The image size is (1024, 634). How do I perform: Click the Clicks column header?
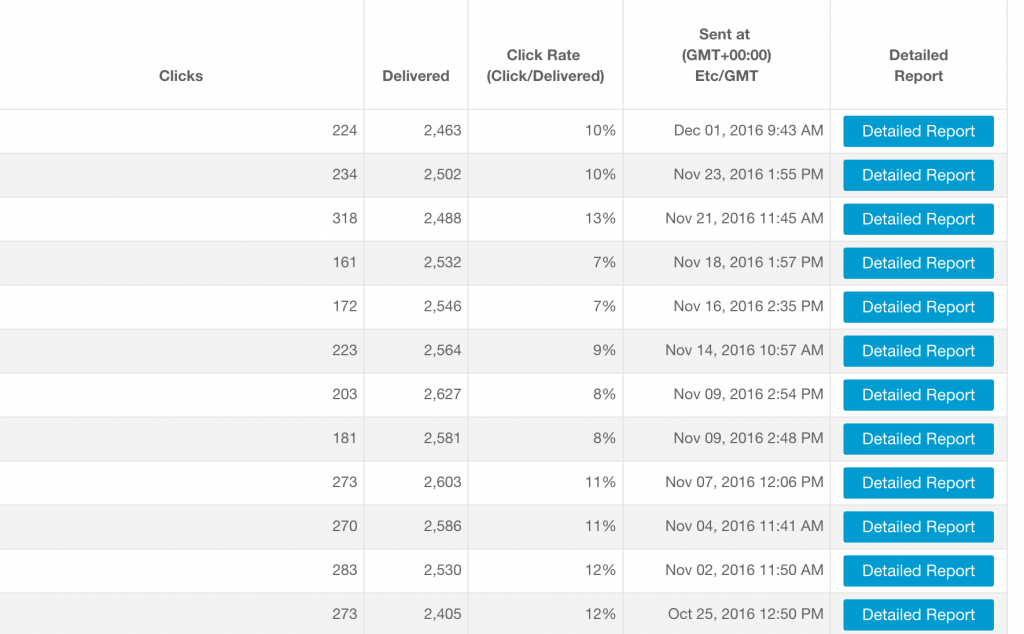pyautogui.click(x=181, y=76)
